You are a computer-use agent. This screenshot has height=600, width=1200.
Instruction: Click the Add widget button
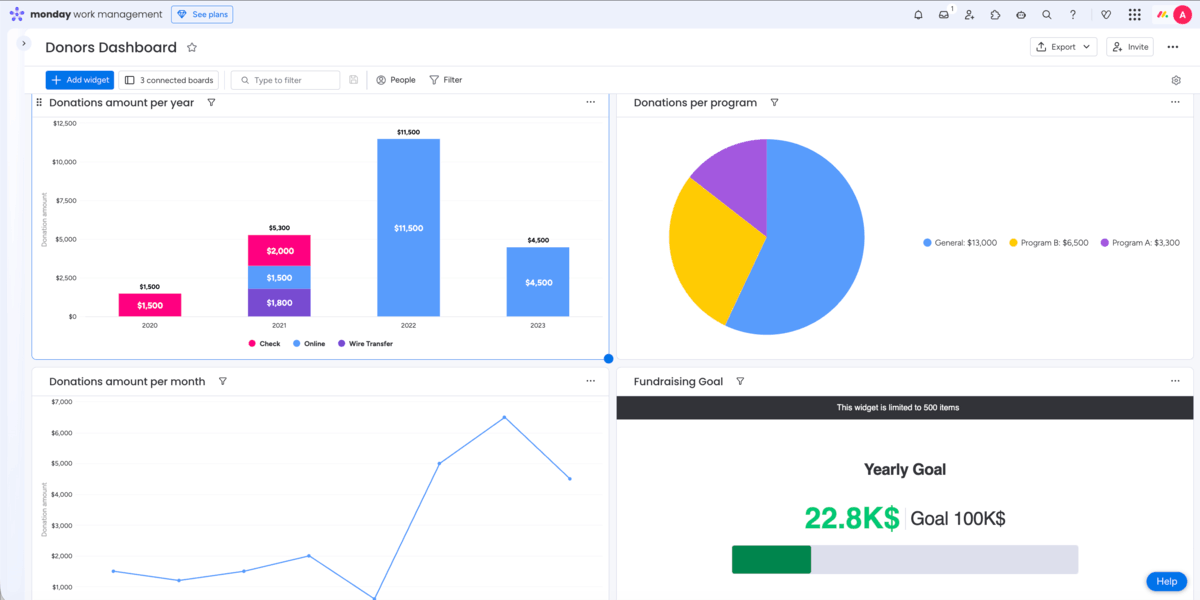(79, 79)
